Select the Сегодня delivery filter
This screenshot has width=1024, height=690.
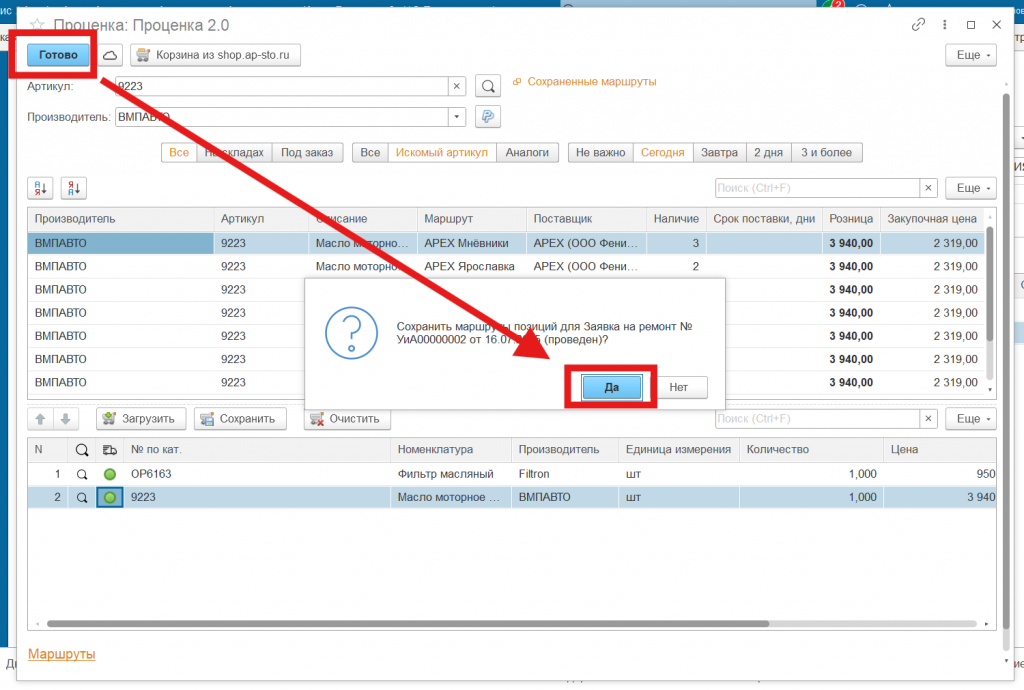662,152
